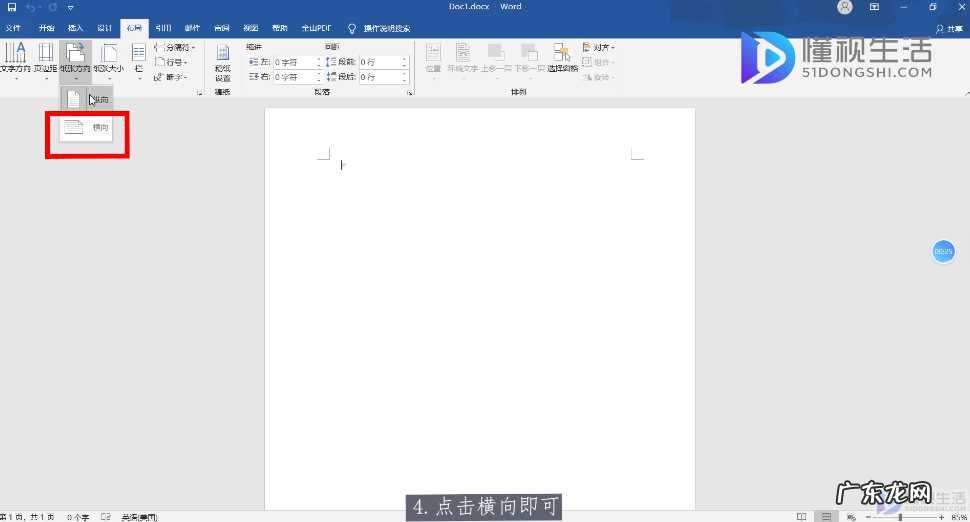This screenshot has width=970, height=522.
Task: Save document using the quick access icon
Action: coord(12,7)
